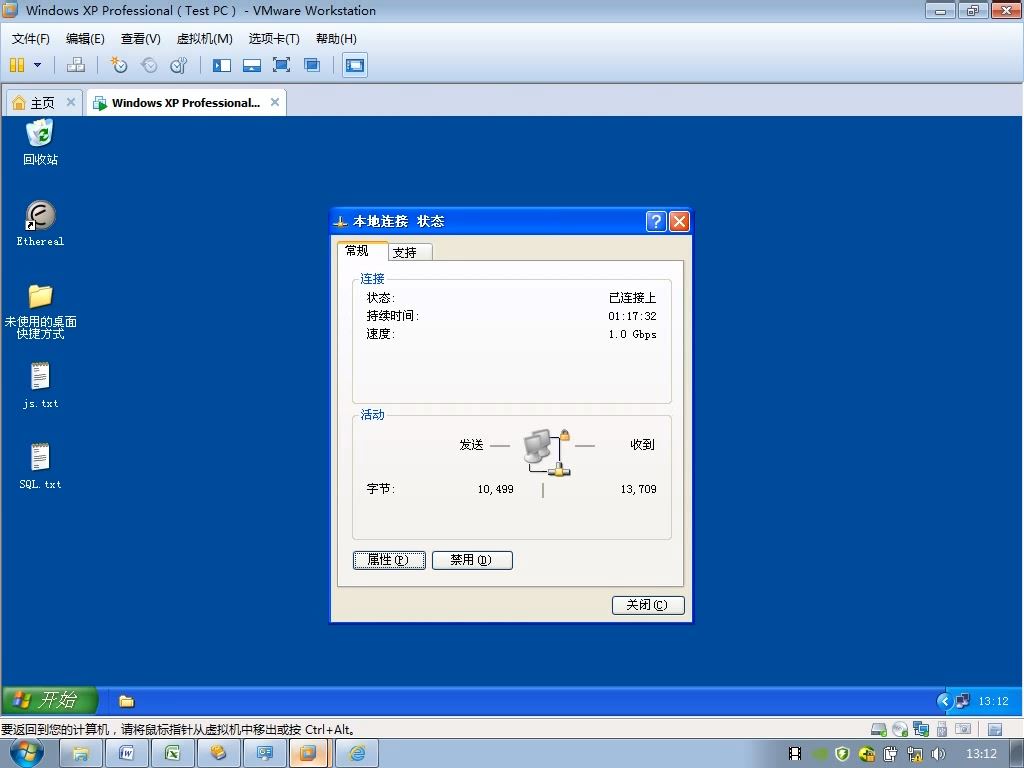This screenshot has height=768, width=1024.
Task: Click the VMware camera/sound device status icon
Action: (963, 729)
